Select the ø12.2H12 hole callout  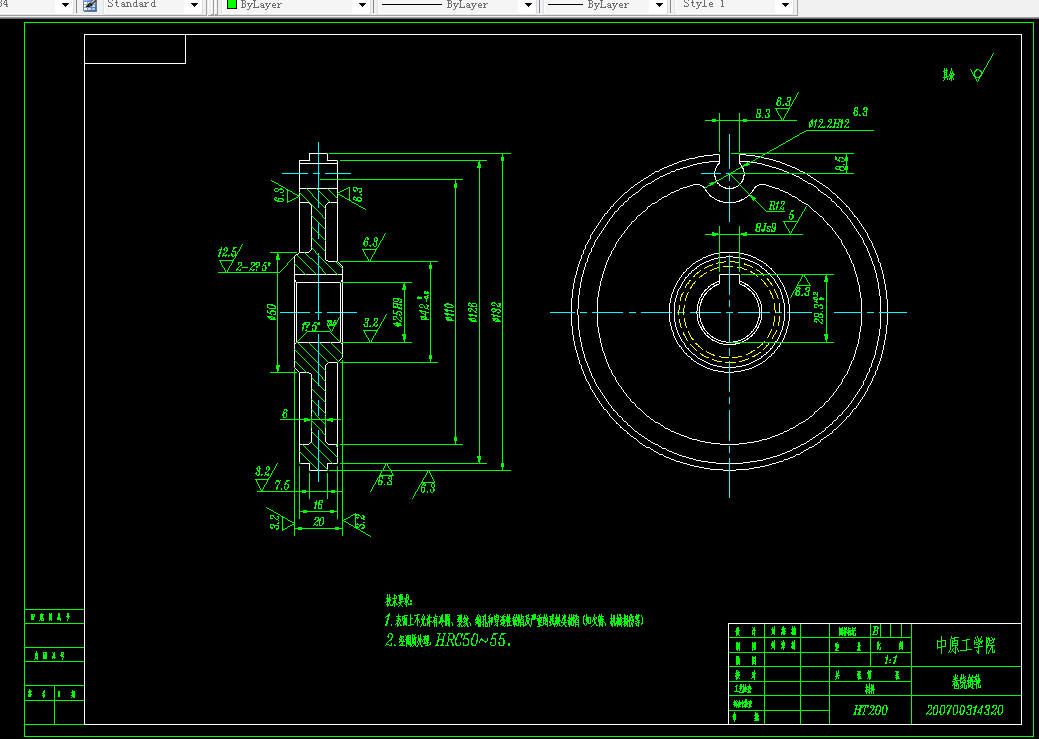(829, 123)
